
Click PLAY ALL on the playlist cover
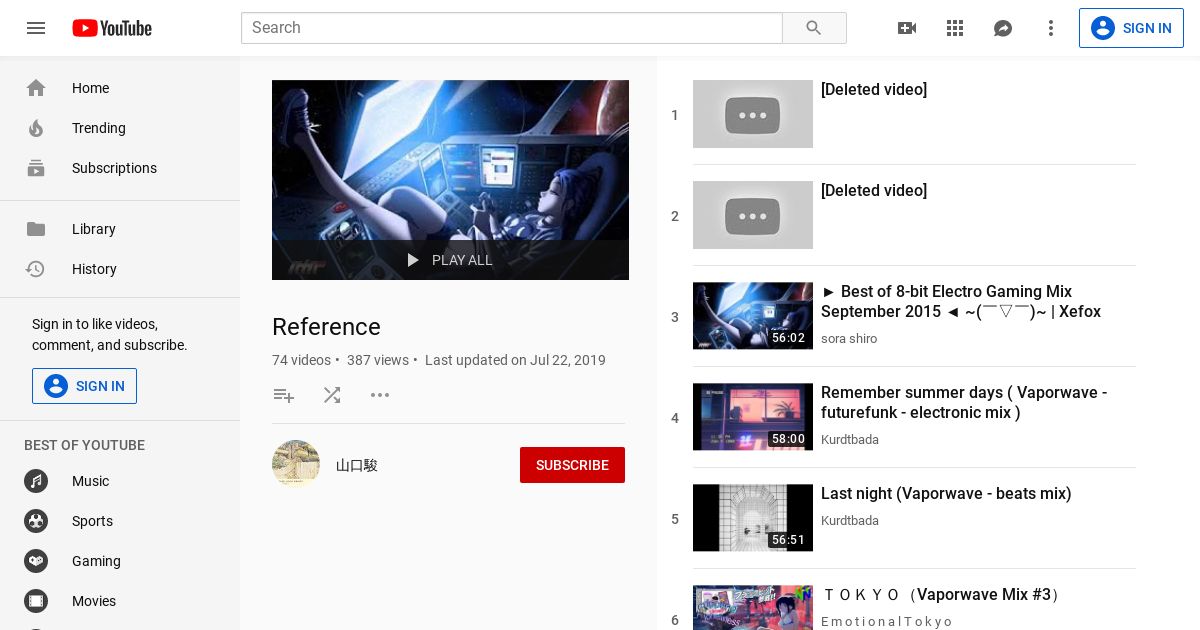point(450,260)
